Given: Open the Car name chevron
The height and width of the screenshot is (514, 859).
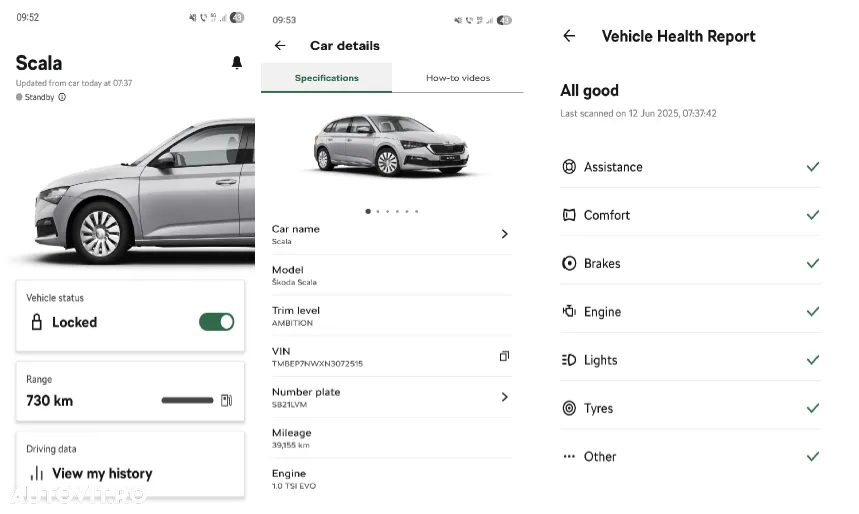Looking at the screenshot, I should tap(505, 234).
